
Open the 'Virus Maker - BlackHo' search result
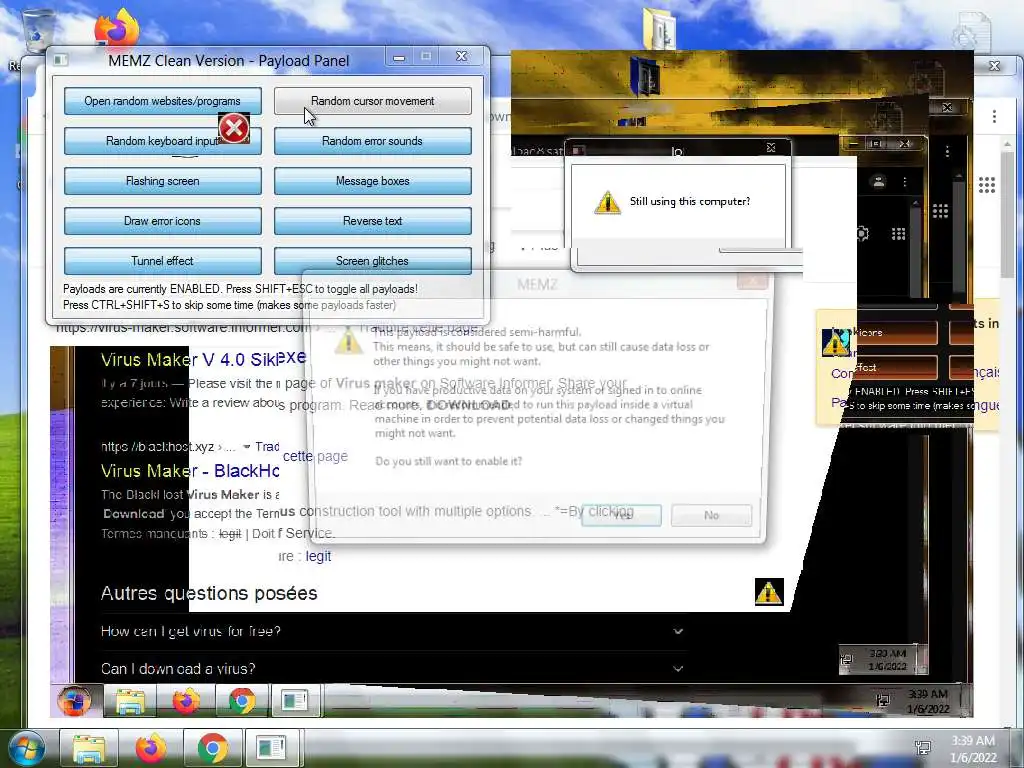tap(190, 471)
